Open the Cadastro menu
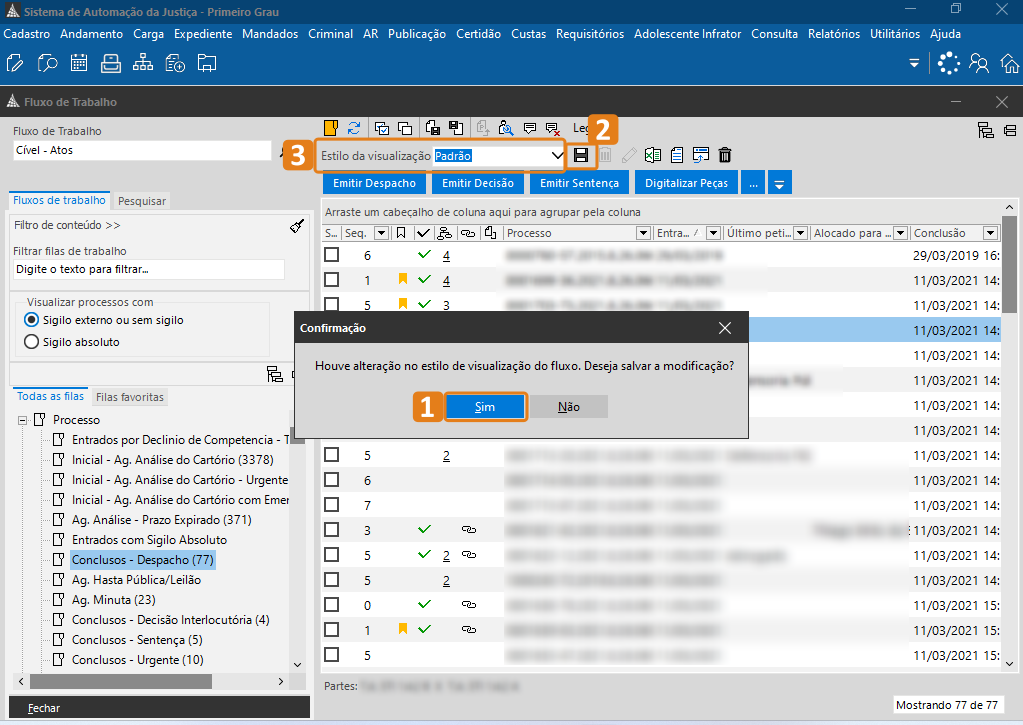 point(27,34)
